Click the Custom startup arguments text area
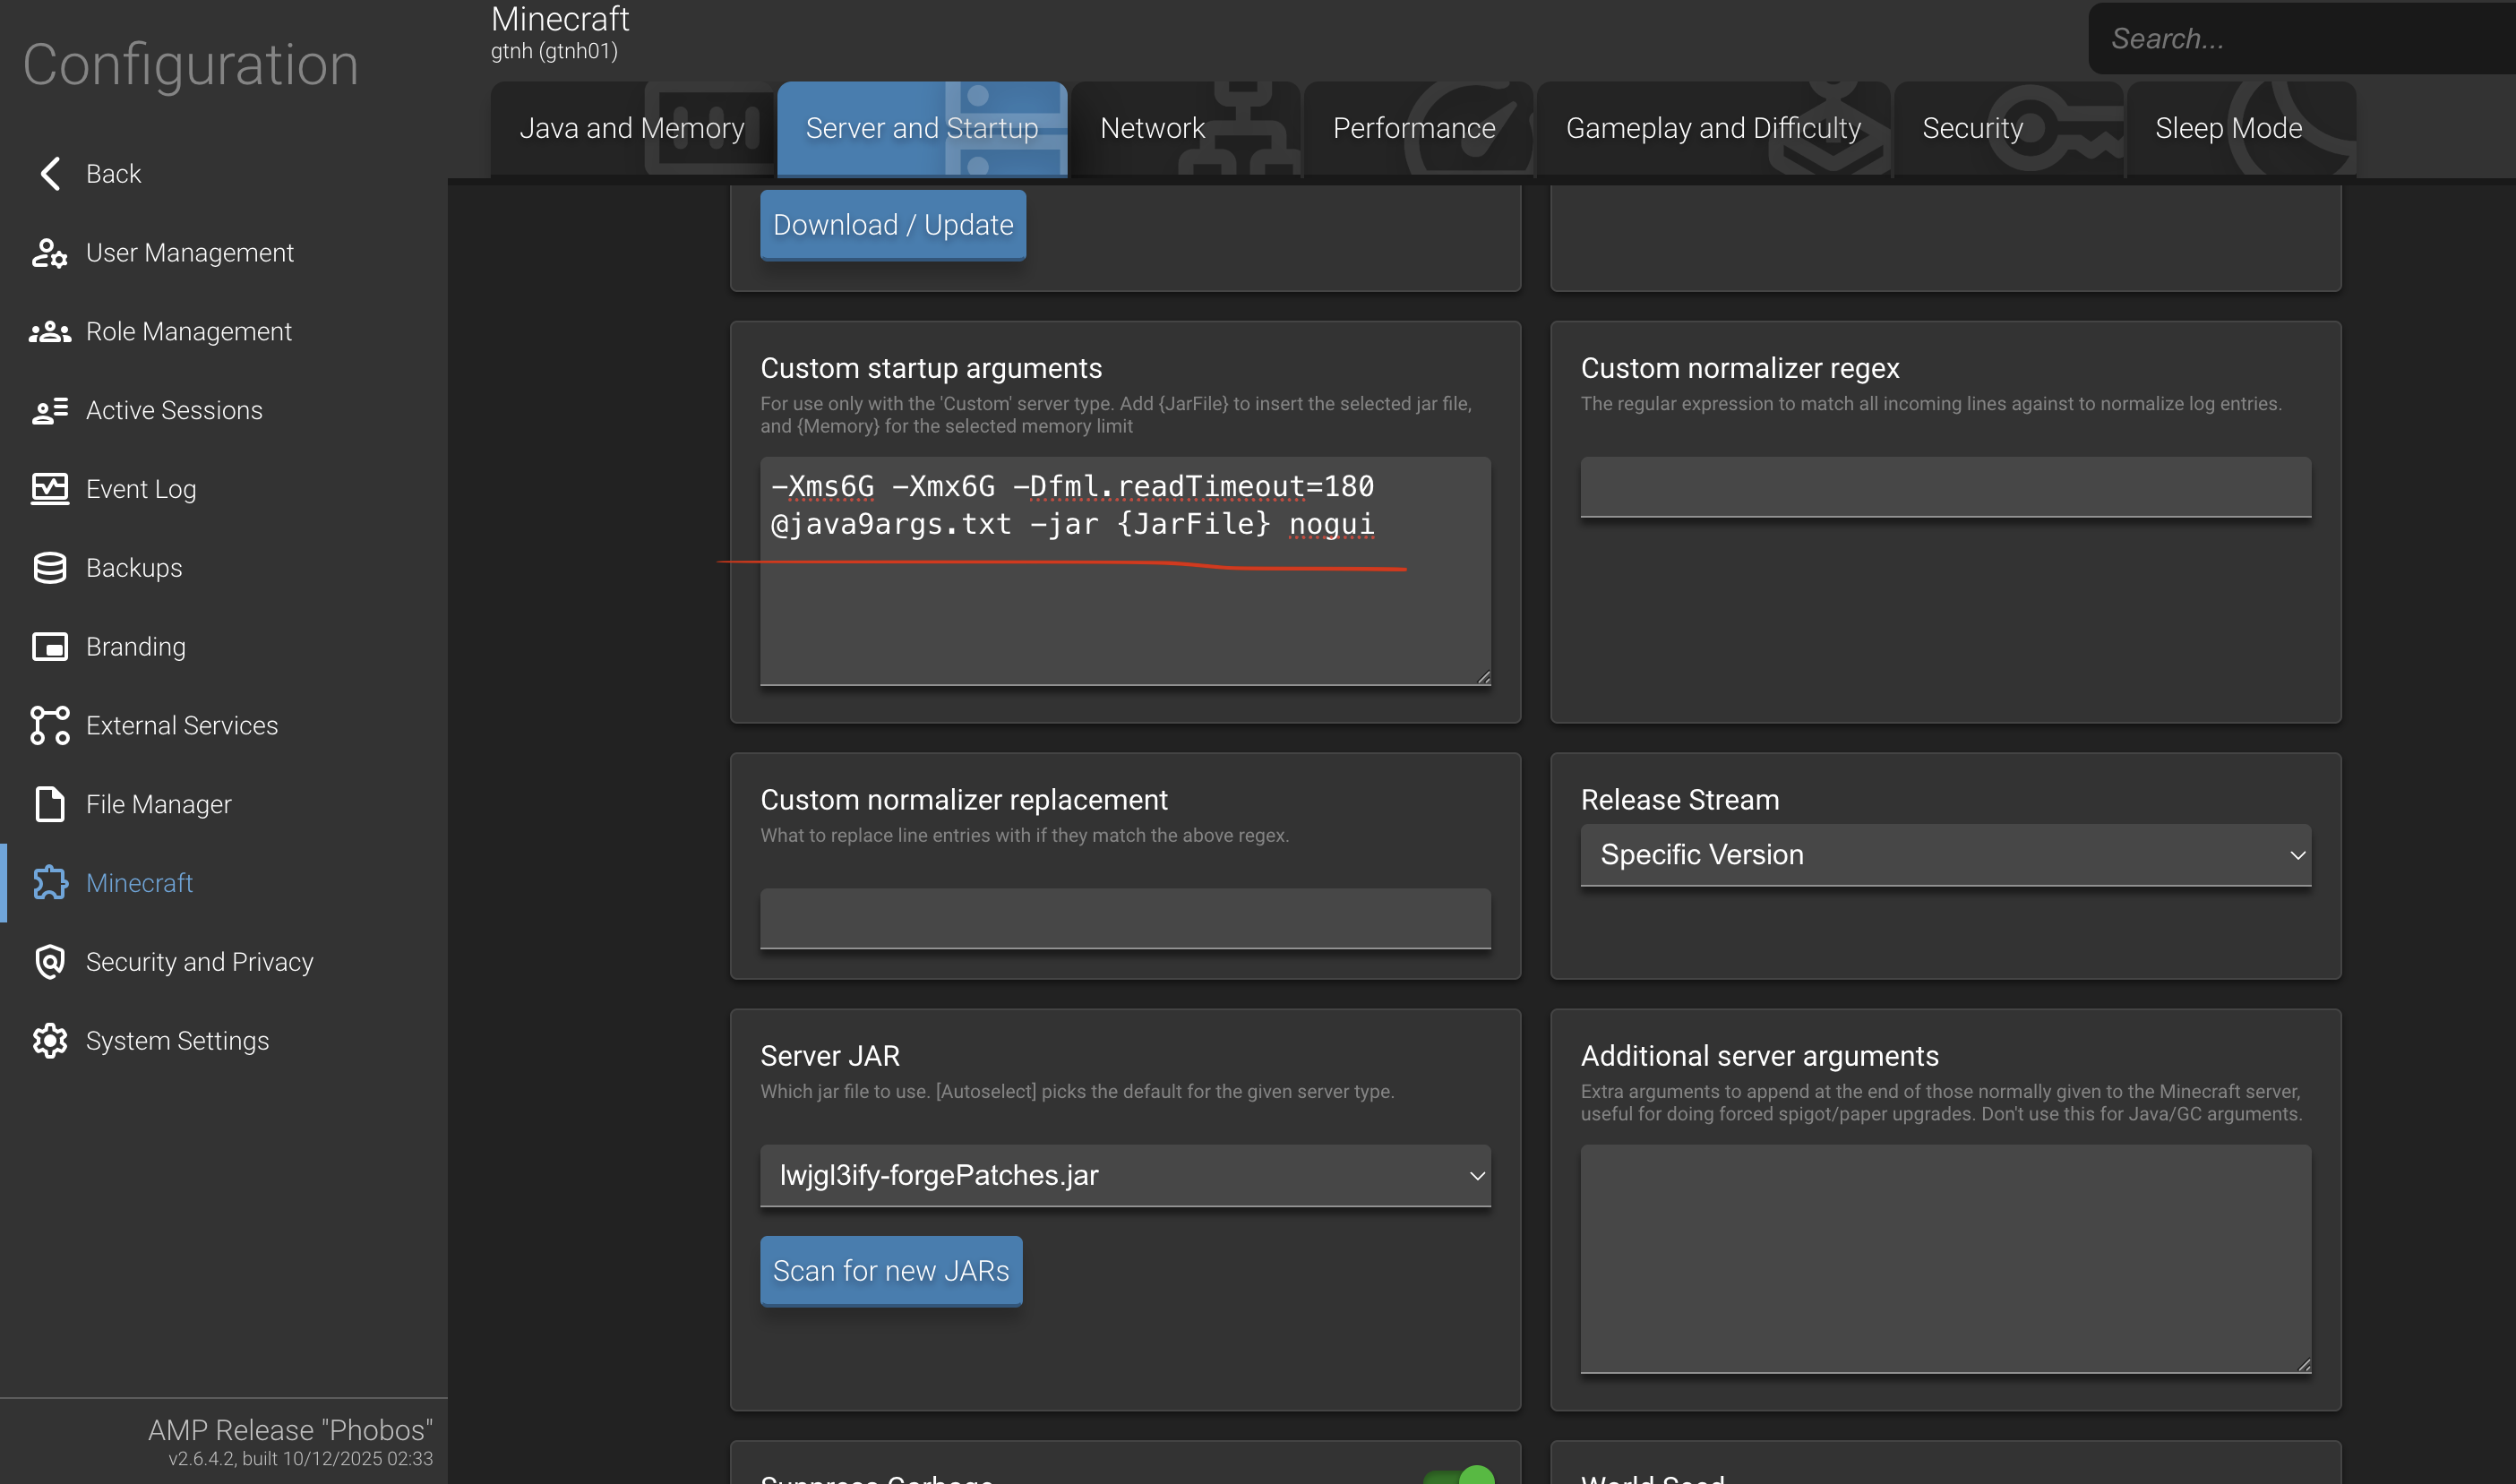 point(1125,571)
